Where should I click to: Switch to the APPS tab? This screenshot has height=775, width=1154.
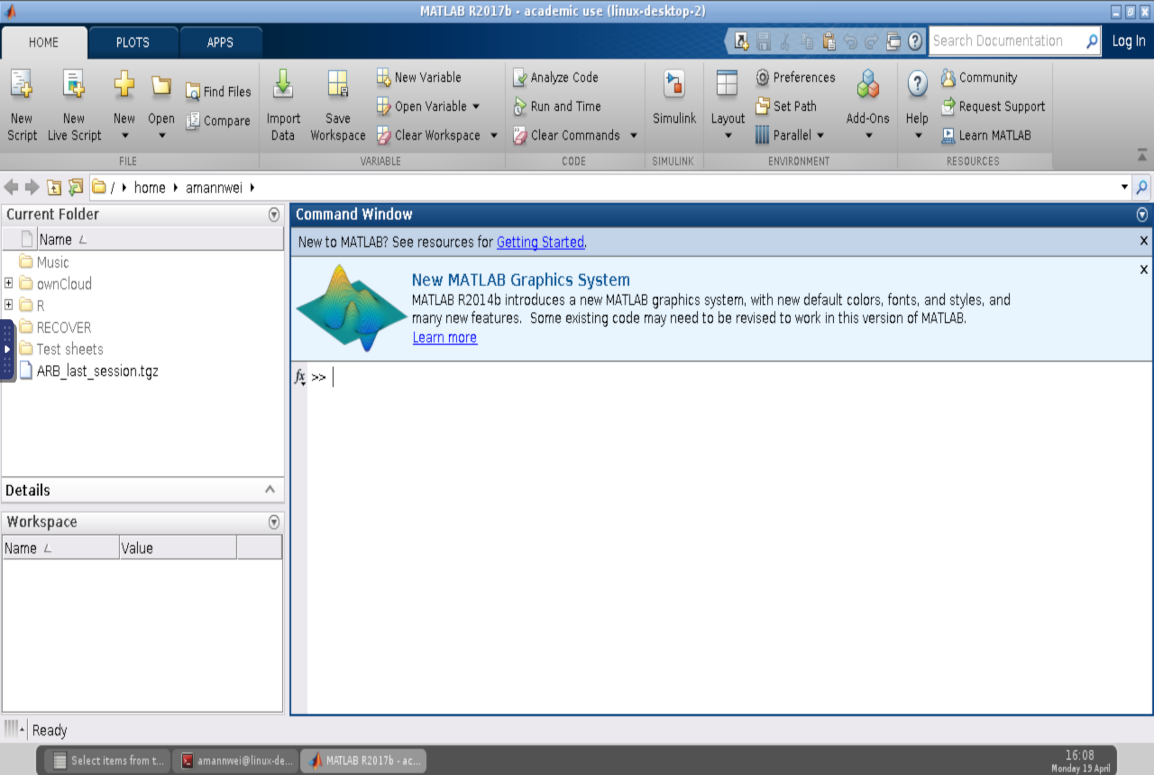[x=220, y=42]
